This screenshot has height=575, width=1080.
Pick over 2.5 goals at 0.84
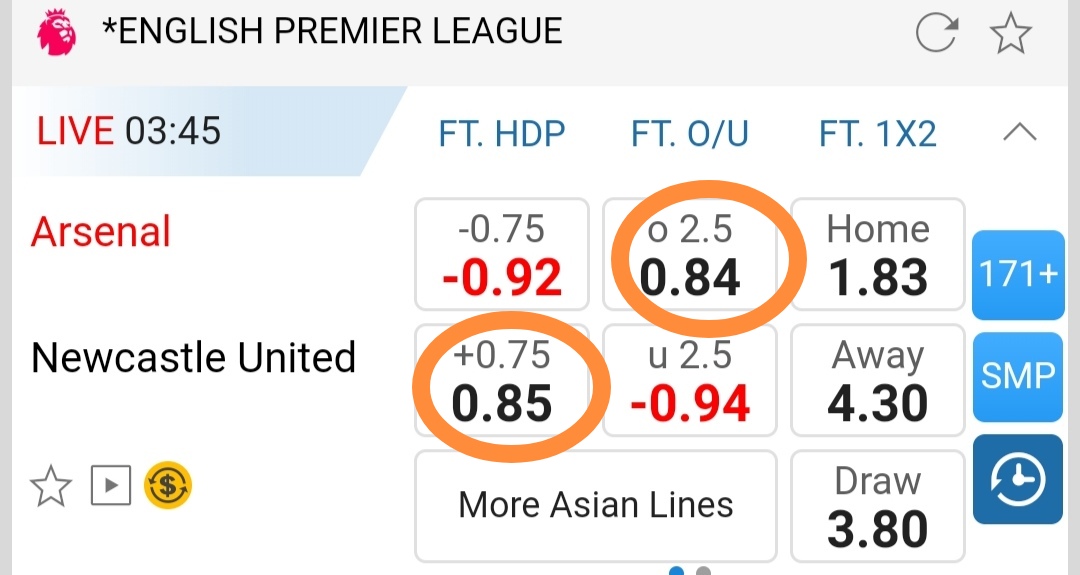691,255
